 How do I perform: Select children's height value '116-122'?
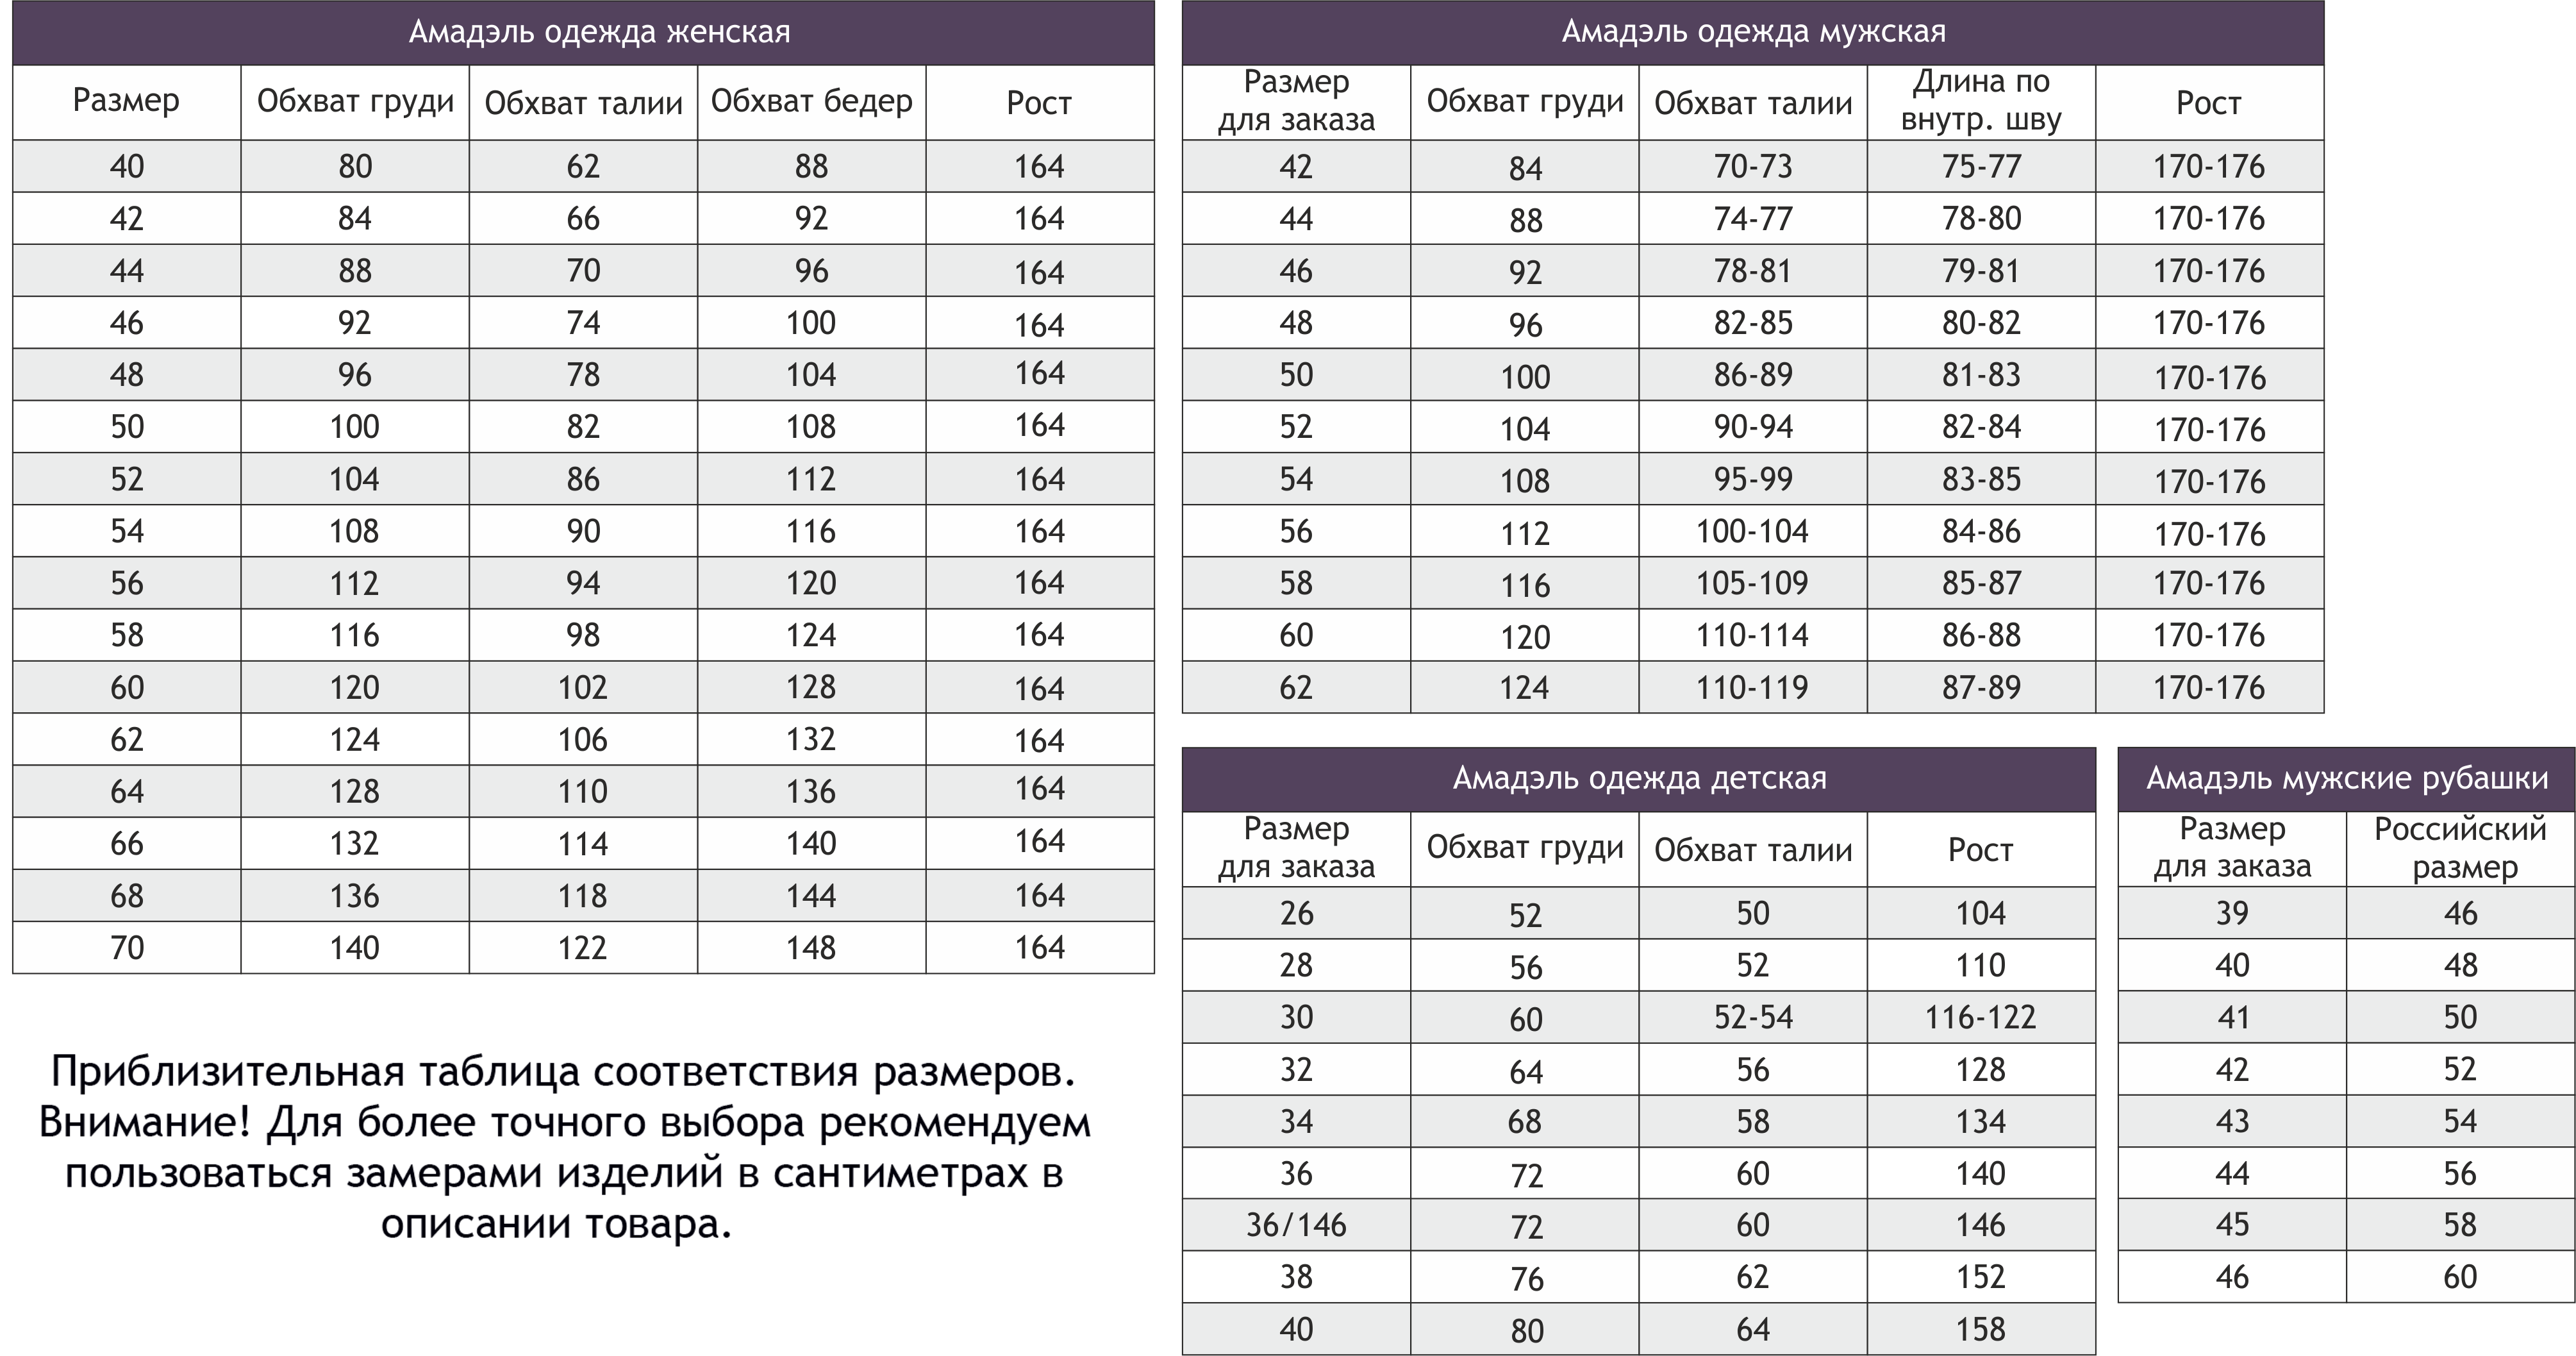click(1981, 1017)
